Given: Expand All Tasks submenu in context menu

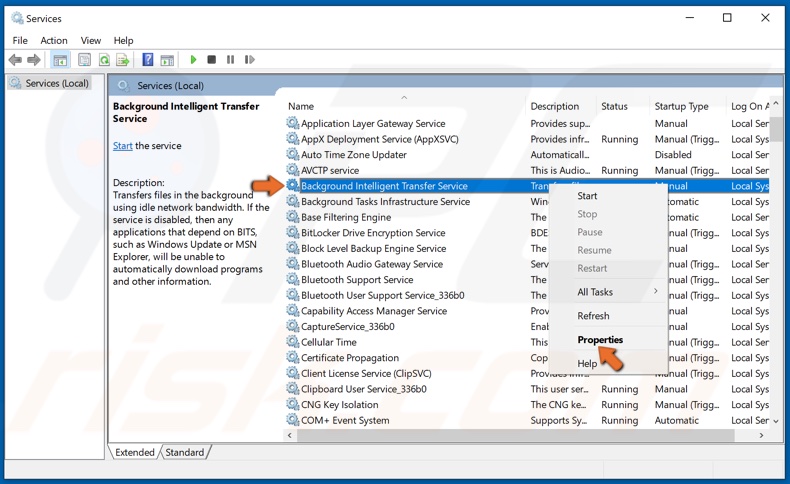Looking at the screenshot, I should (609, 292).
